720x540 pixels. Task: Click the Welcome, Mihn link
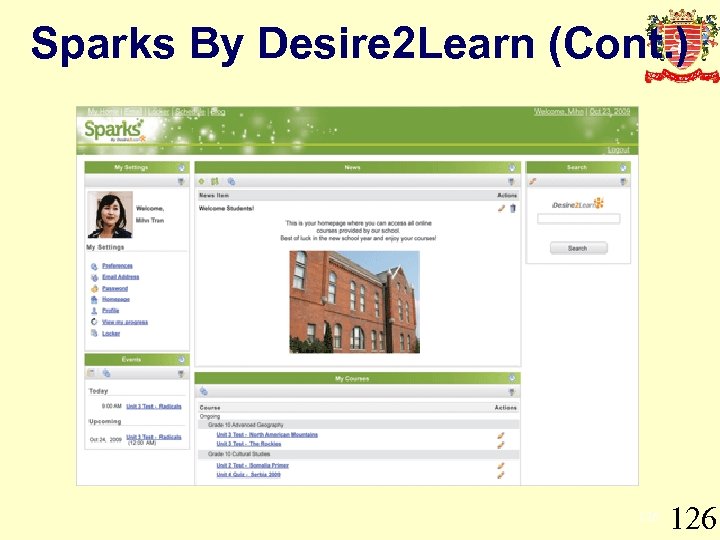point(559,112)
